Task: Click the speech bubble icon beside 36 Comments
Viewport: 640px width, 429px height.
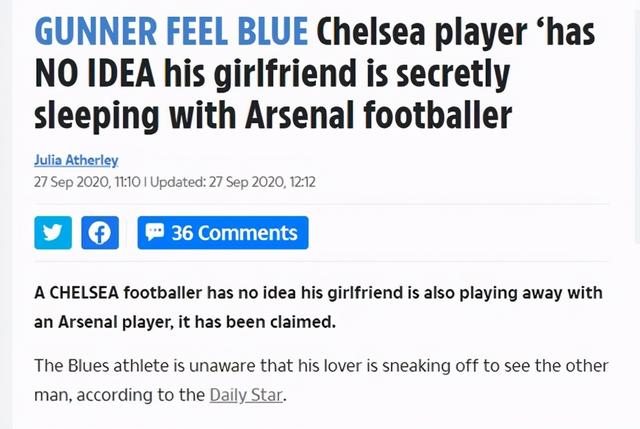Action: (155, 233)
